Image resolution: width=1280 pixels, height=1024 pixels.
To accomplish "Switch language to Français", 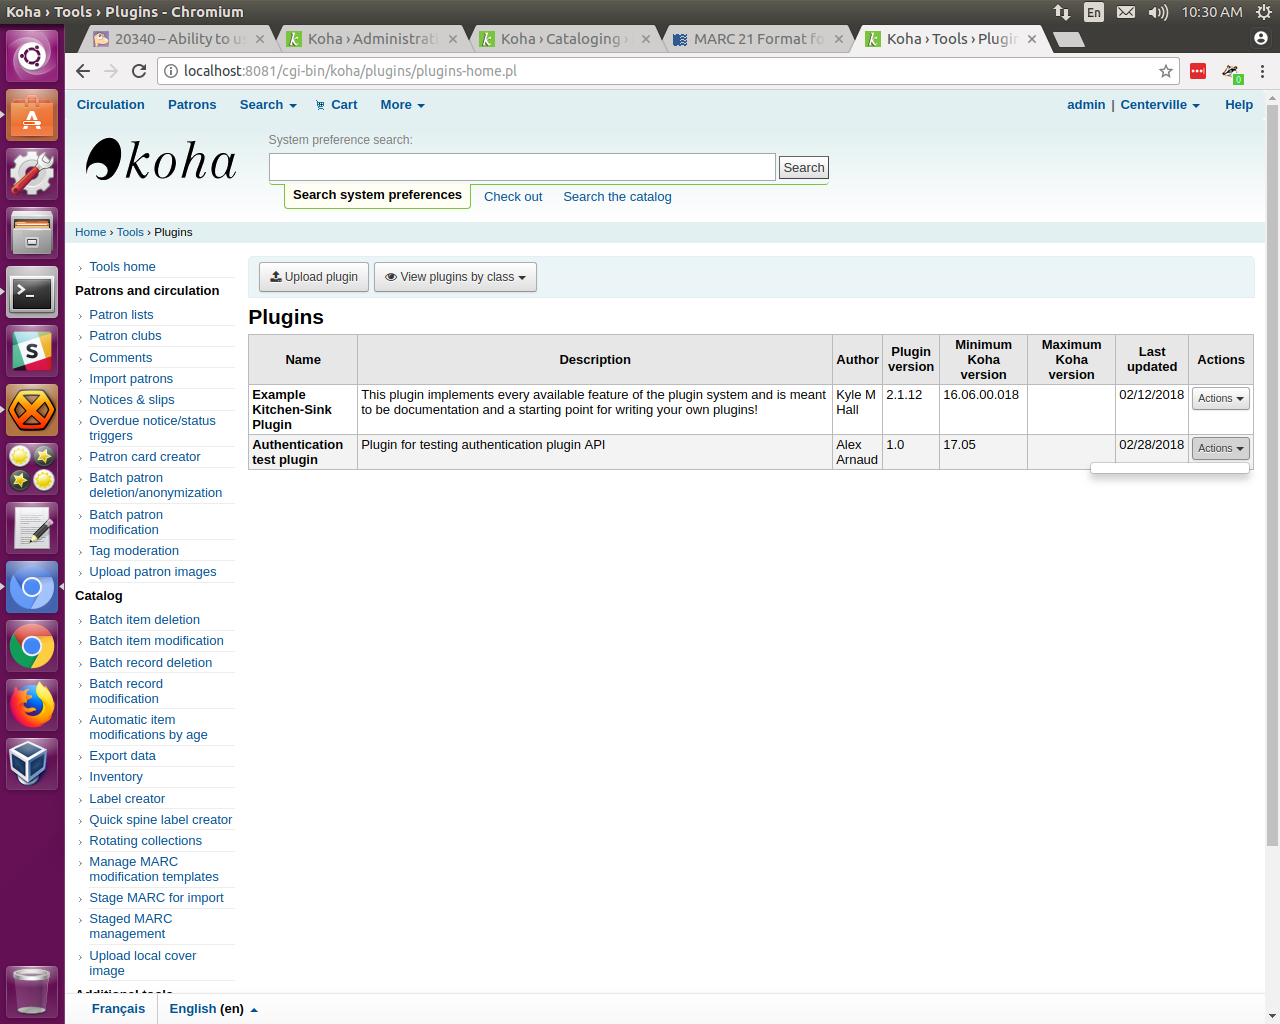I will click(118, 1008).
